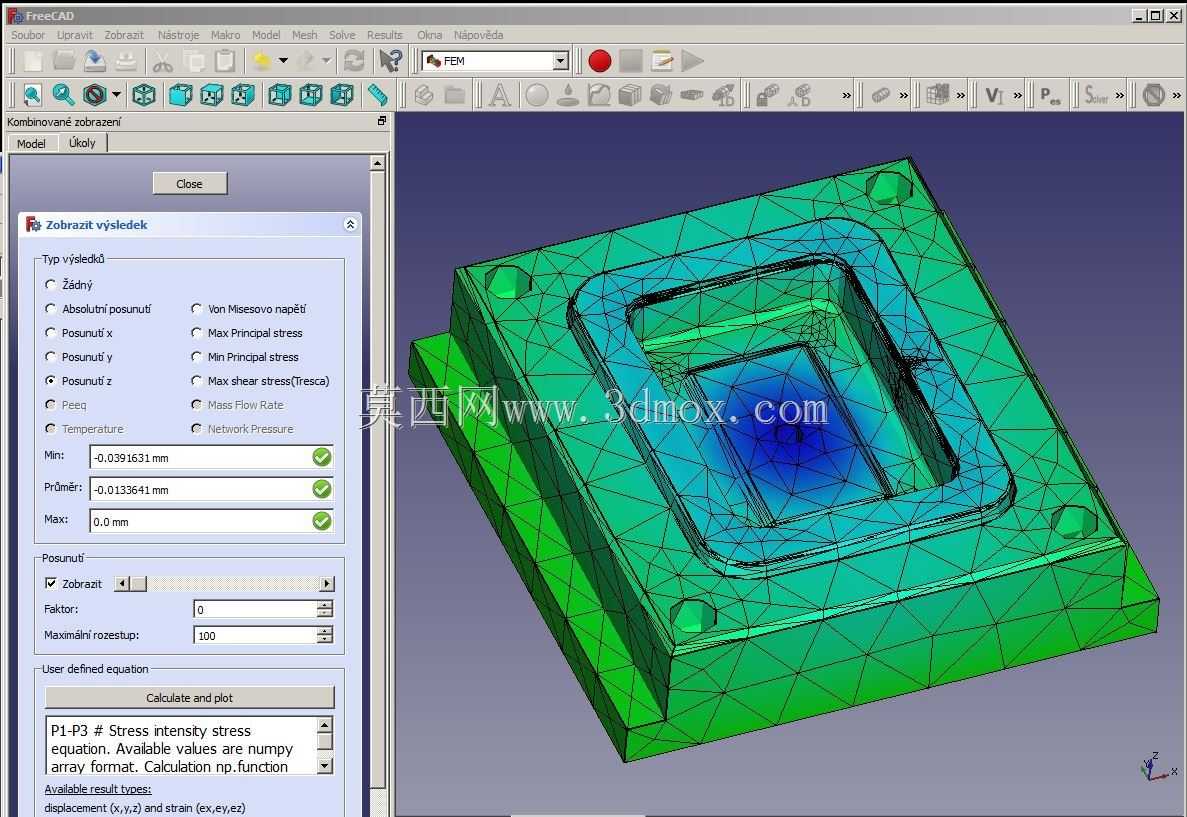The width and height of the screenshot is (1187, 817).
Task: Click the Calculate and plot button
Action: click(189, 697)
